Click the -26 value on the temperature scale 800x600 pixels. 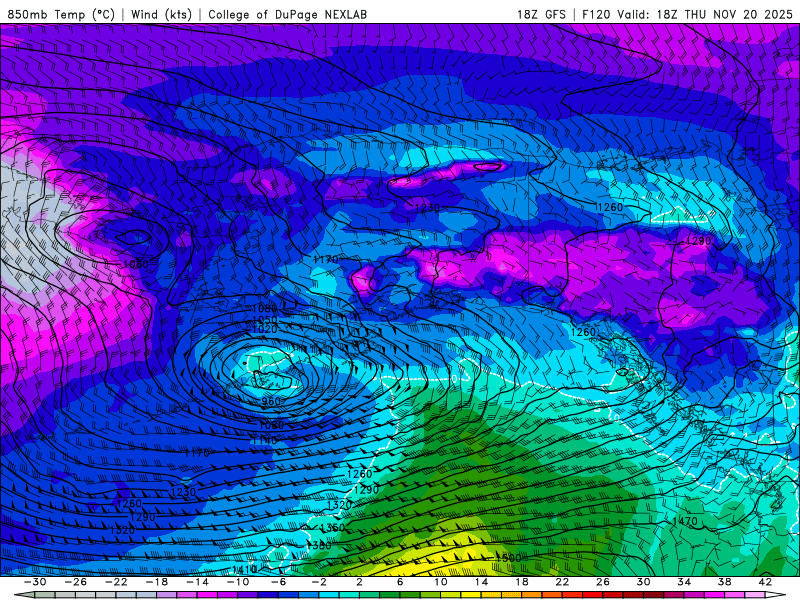coord(76,582)
